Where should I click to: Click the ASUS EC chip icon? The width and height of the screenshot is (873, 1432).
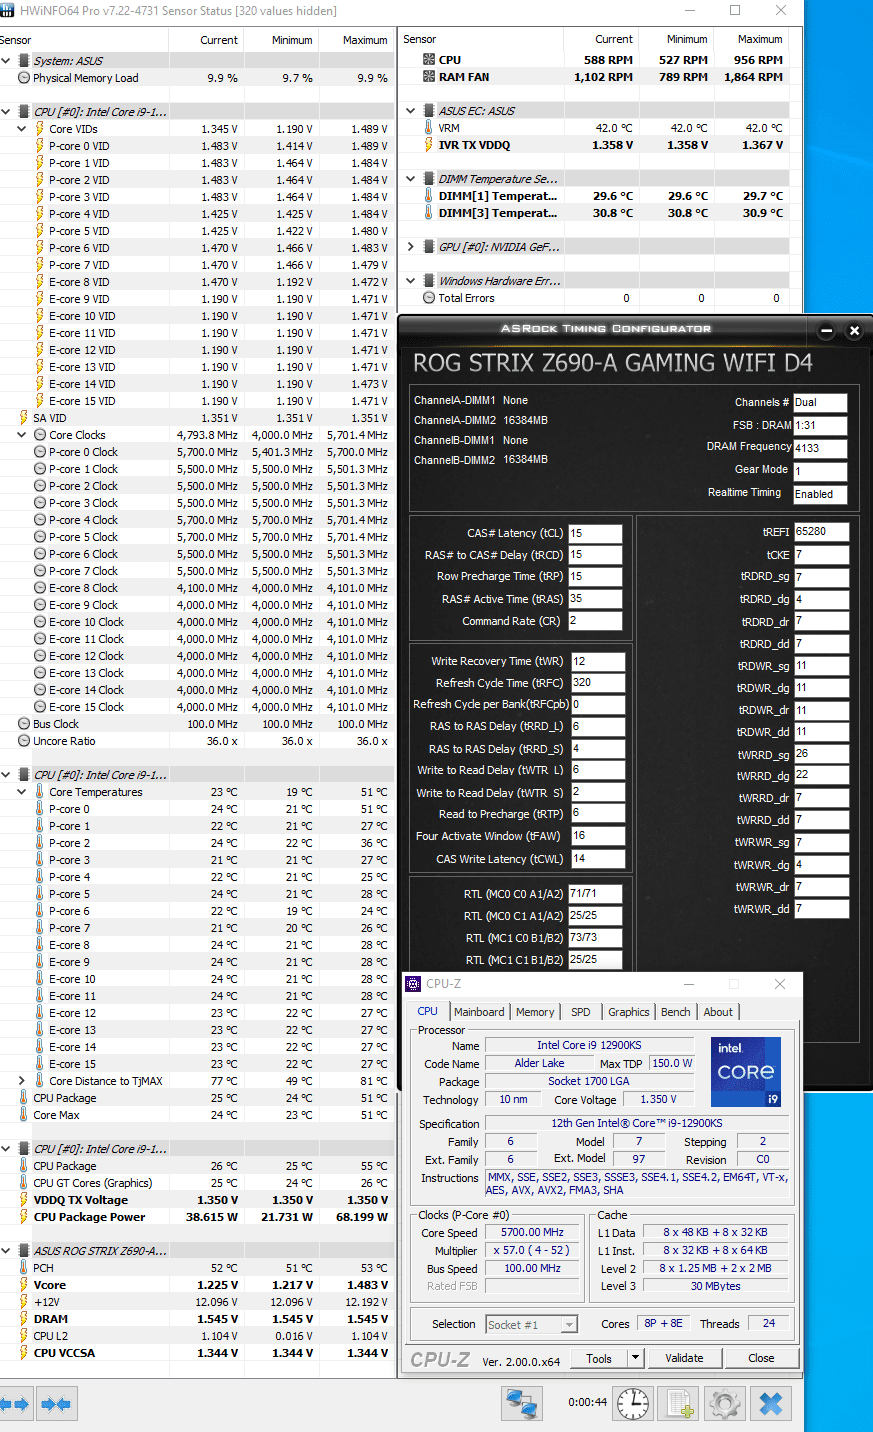click(429, 111)
